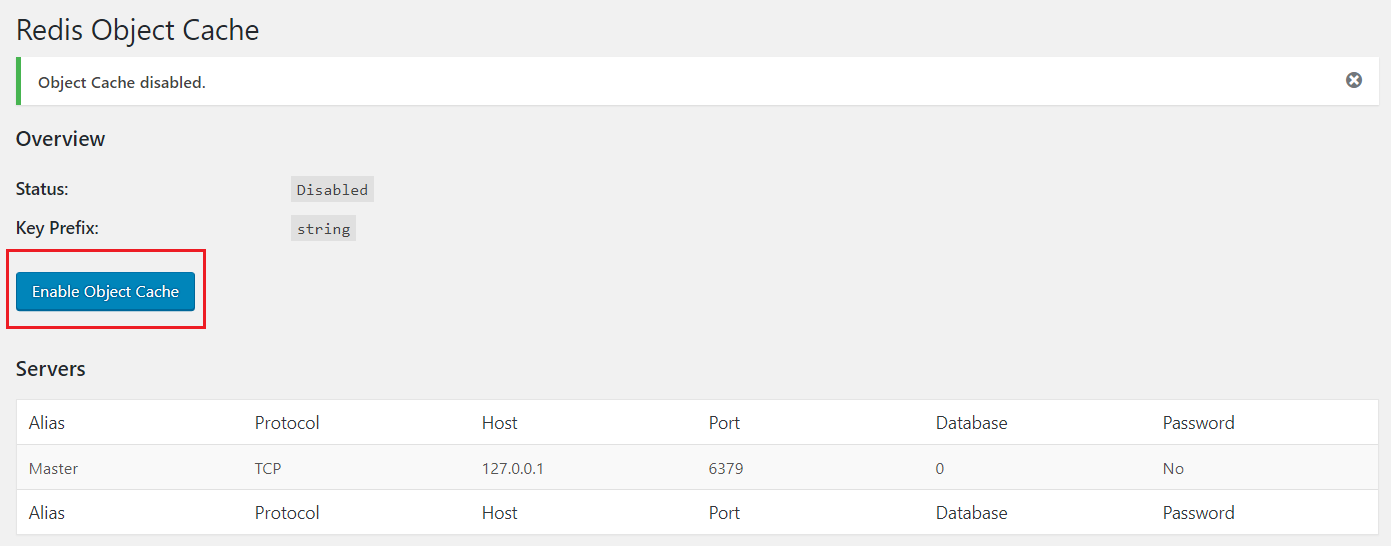Viewport: 1391px width, 546px height.
Task: Click the Port column header
Action: coord(724,422)
